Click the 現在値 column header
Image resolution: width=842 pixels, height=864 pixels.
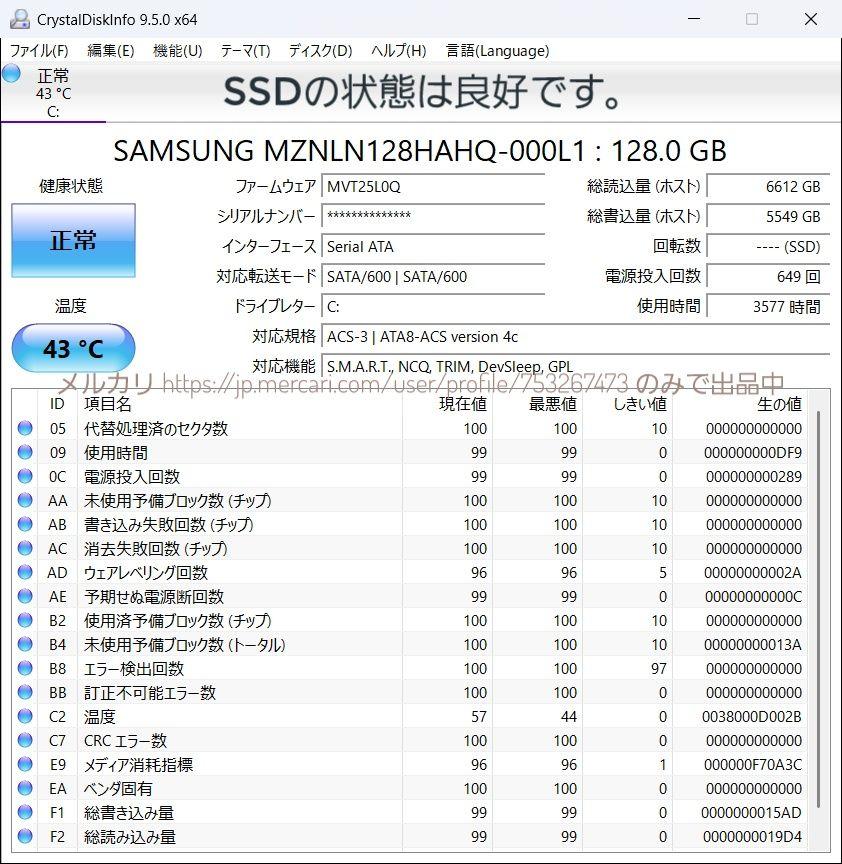447,404
